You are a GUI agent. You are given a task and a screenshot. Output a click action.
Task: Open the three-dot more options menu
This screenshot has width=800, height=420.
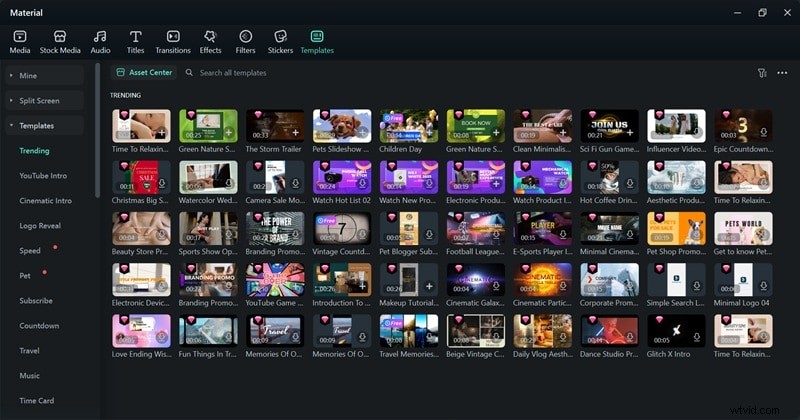click(x=782, y=73)
